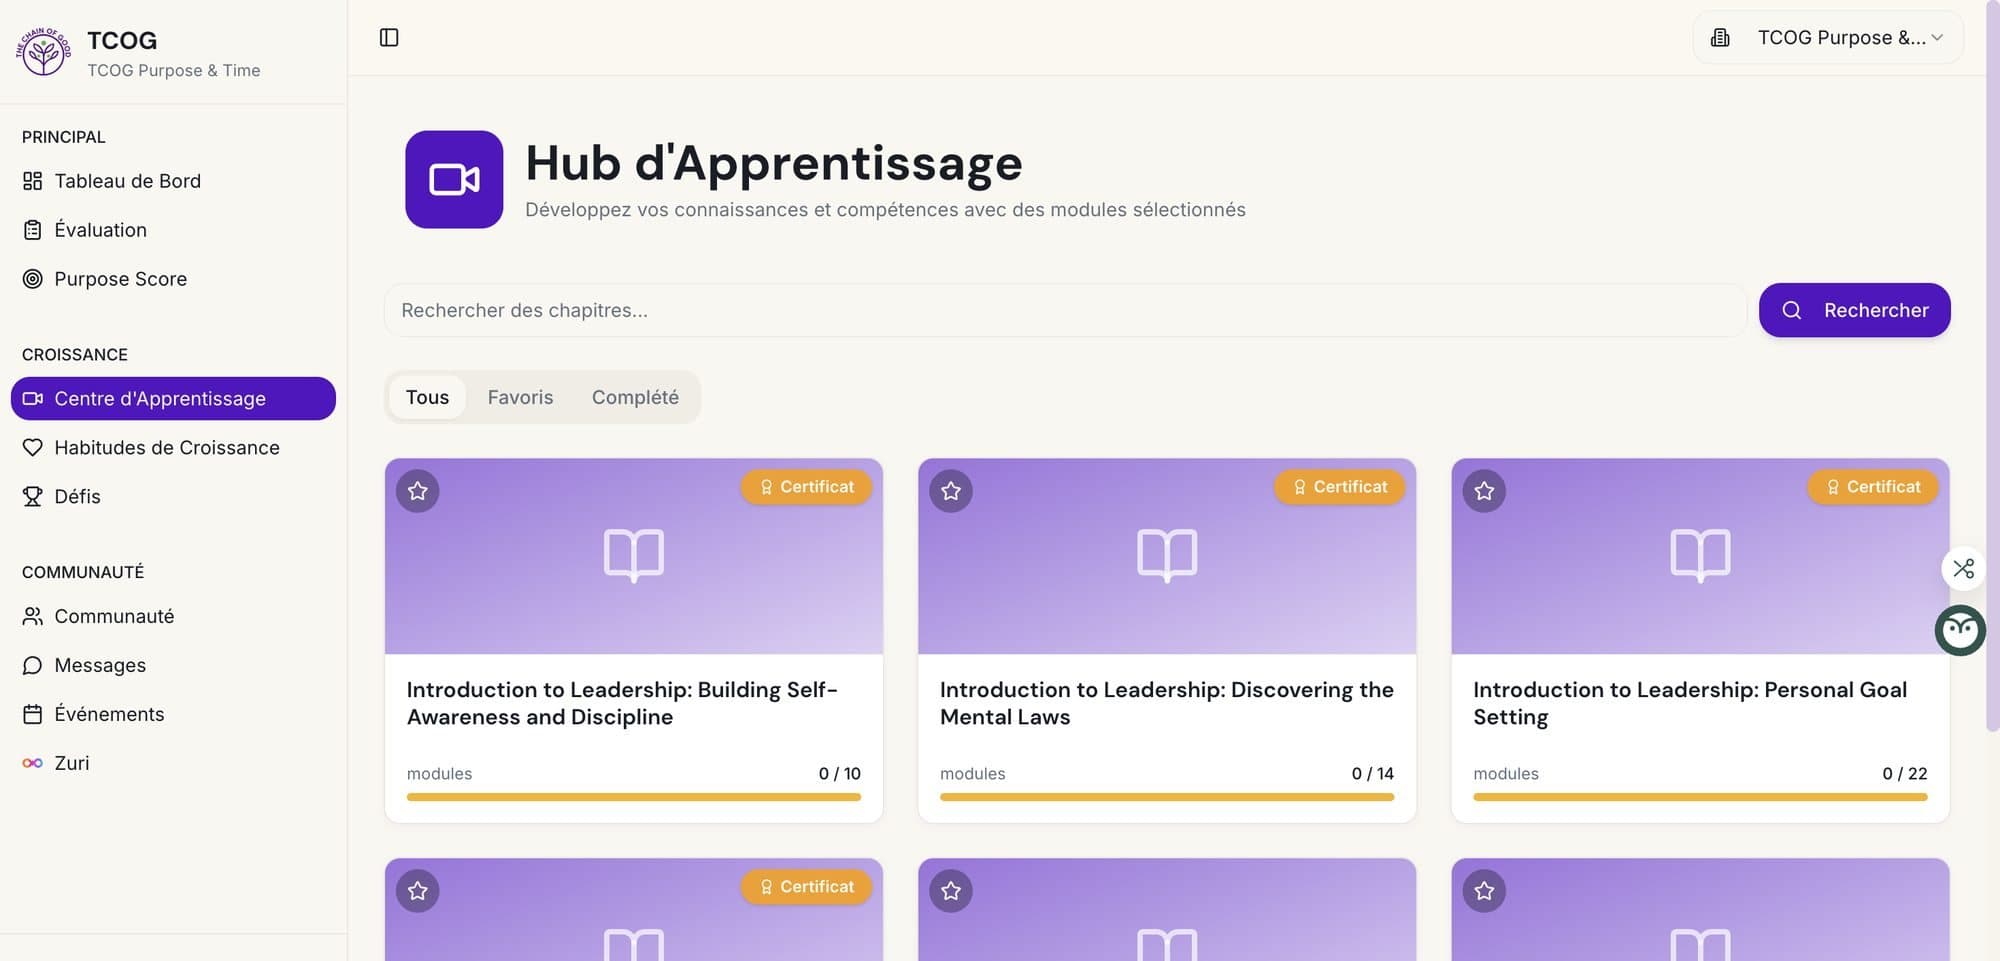
Task: Click the building icon beside TCOG Purpose
Action: point(1720,38)
